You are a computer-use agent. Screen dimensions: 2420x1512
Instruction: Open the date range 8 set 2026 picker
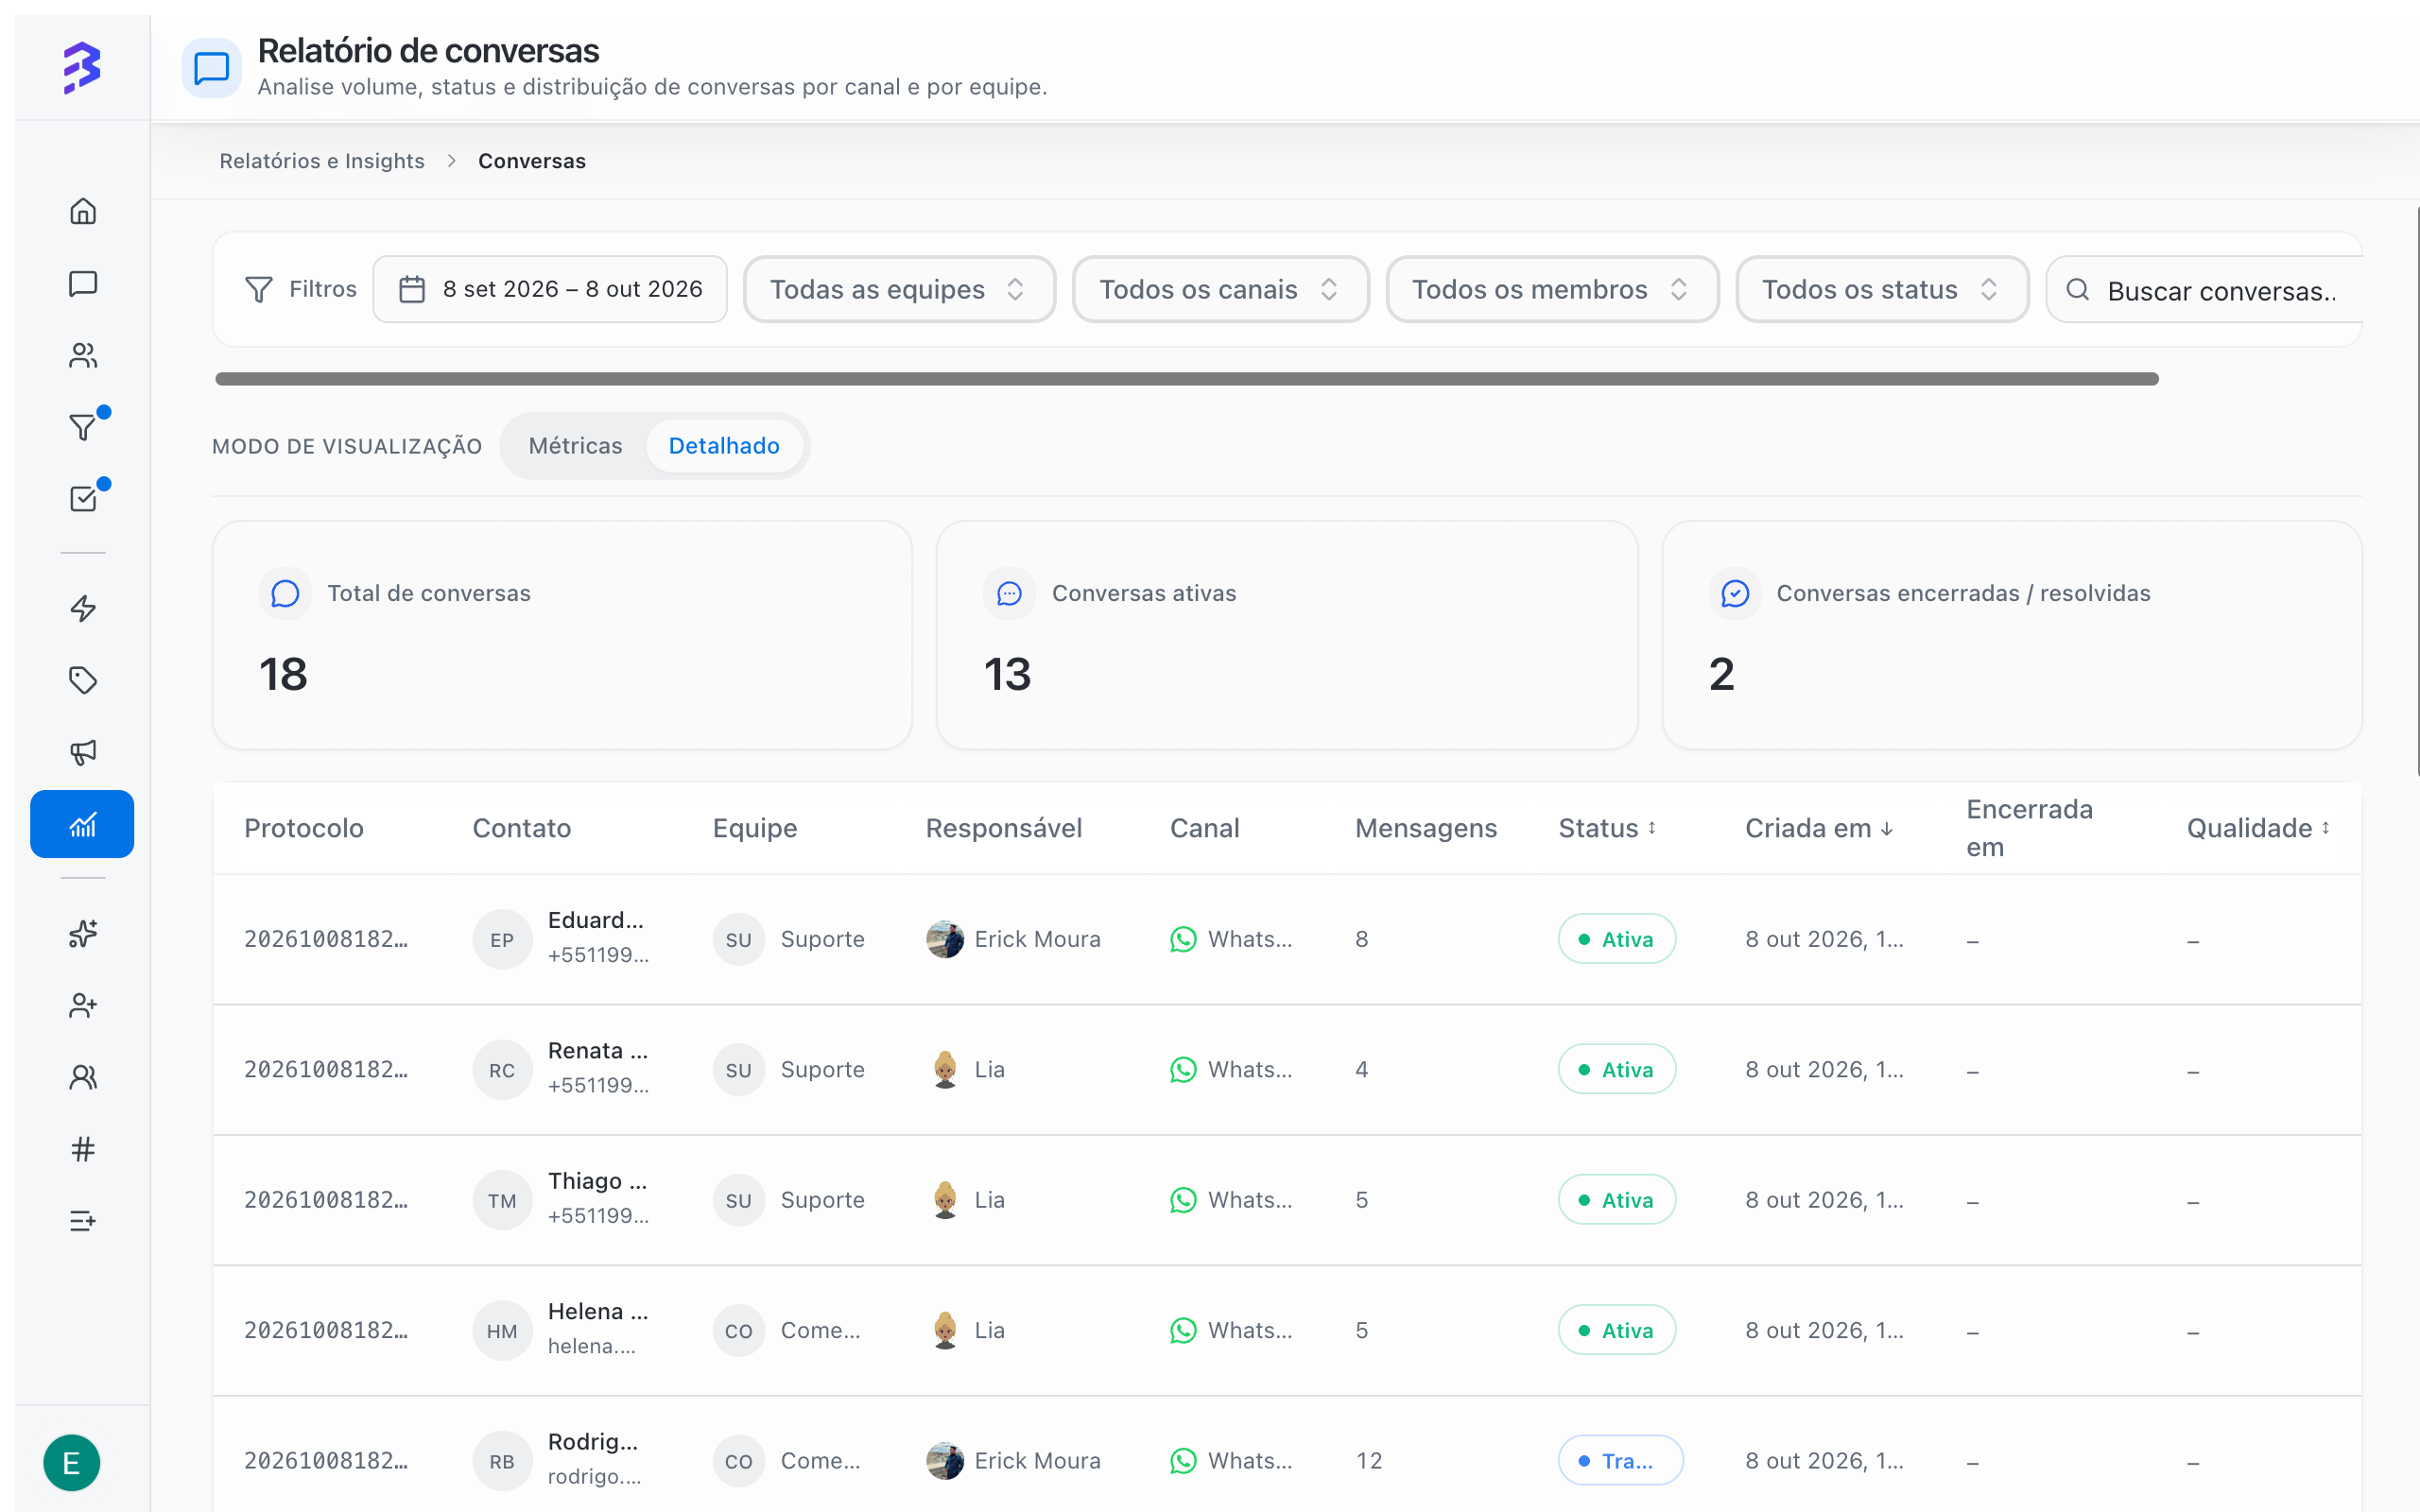click(550, 289)
